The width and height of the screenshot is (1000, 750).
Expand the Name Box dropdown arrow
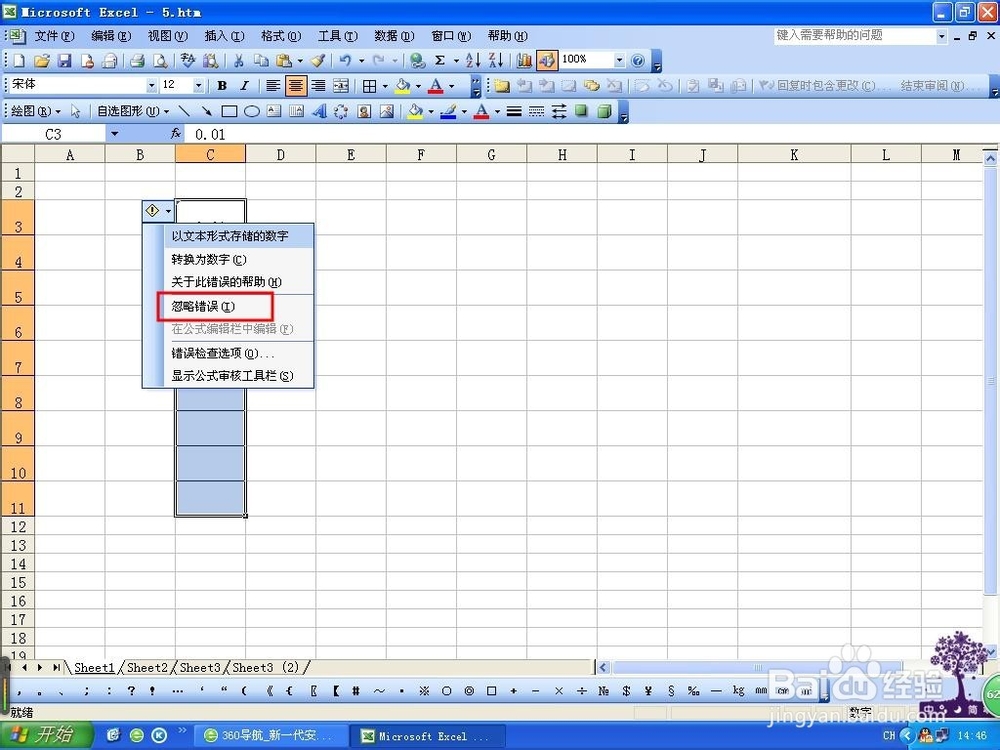tap(115, 134)
